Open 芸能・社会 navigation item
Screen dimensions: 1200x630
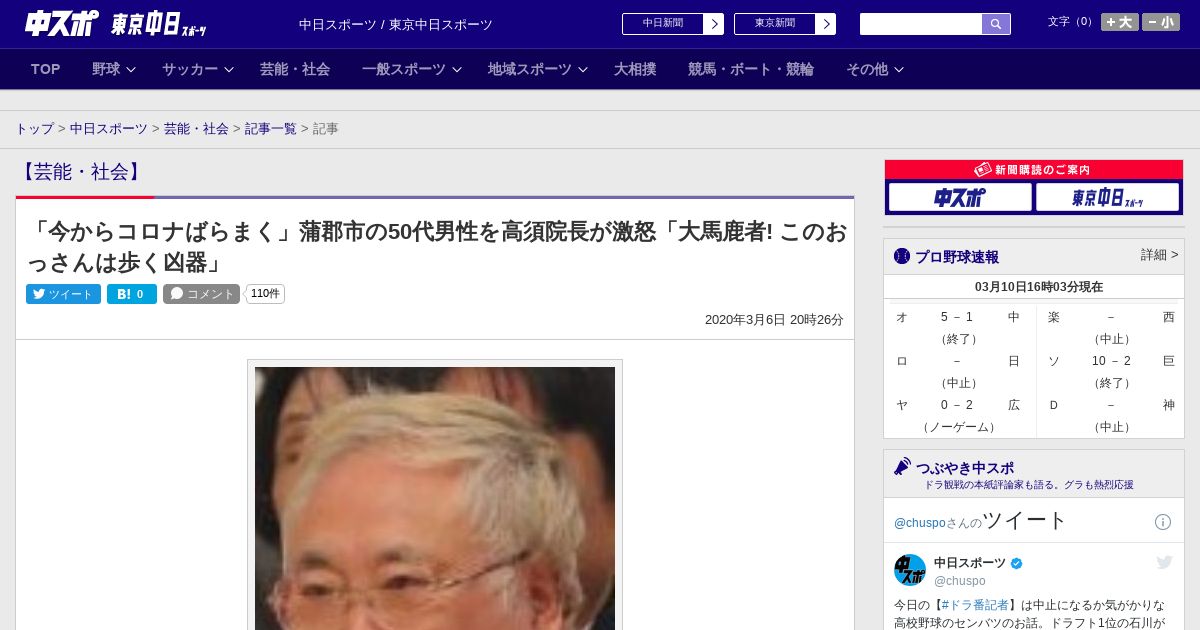tap(295, 69)
